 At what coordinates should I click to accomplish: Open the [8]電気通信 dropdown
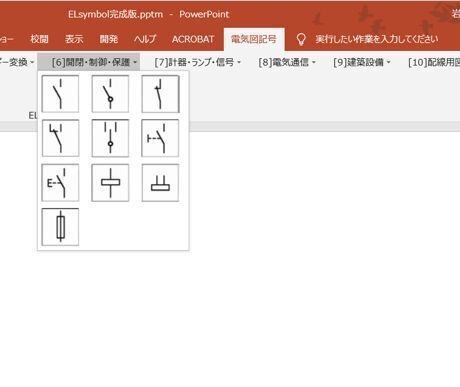pyautogui.click(x=287, y=62)
